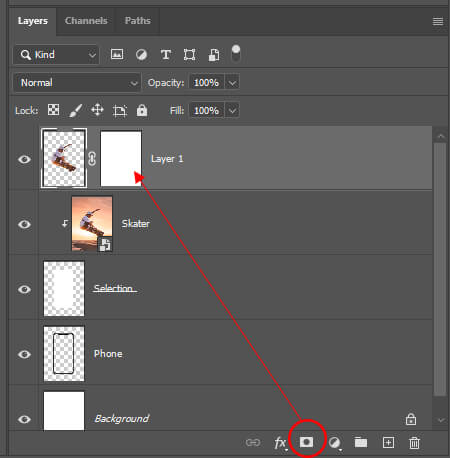The height and width of the screenshot is (458, 450).
Task: Hide Layer 1 using its eye icon
Action: (x=24, y=159)
